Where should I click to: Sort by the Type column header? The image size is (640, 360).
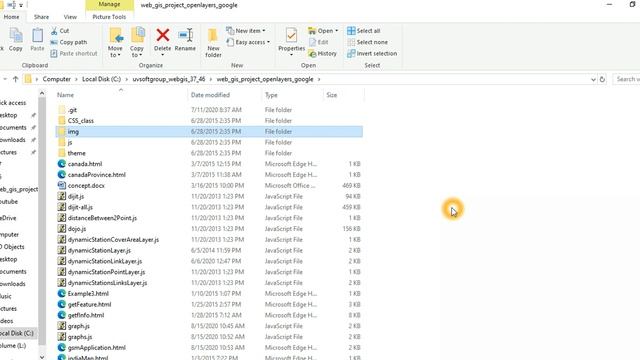tap(271, 95)
